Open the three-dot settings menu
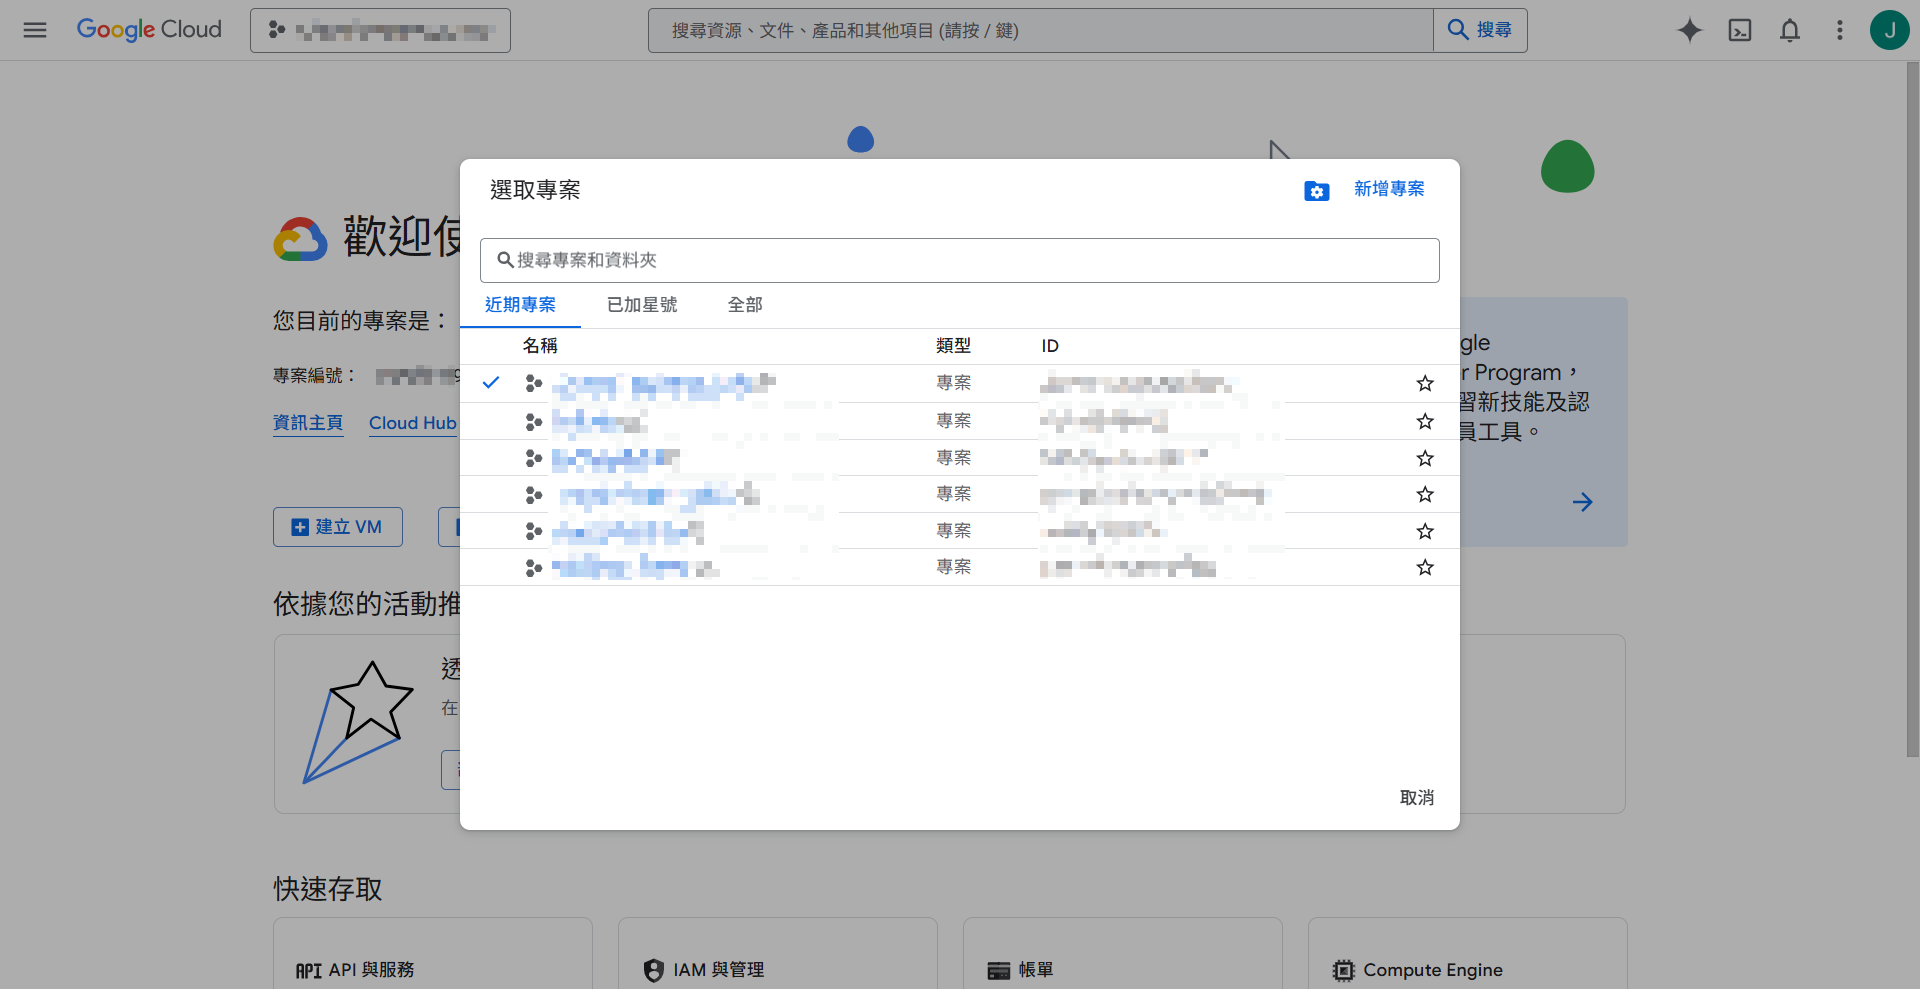 click(1839, 30)
